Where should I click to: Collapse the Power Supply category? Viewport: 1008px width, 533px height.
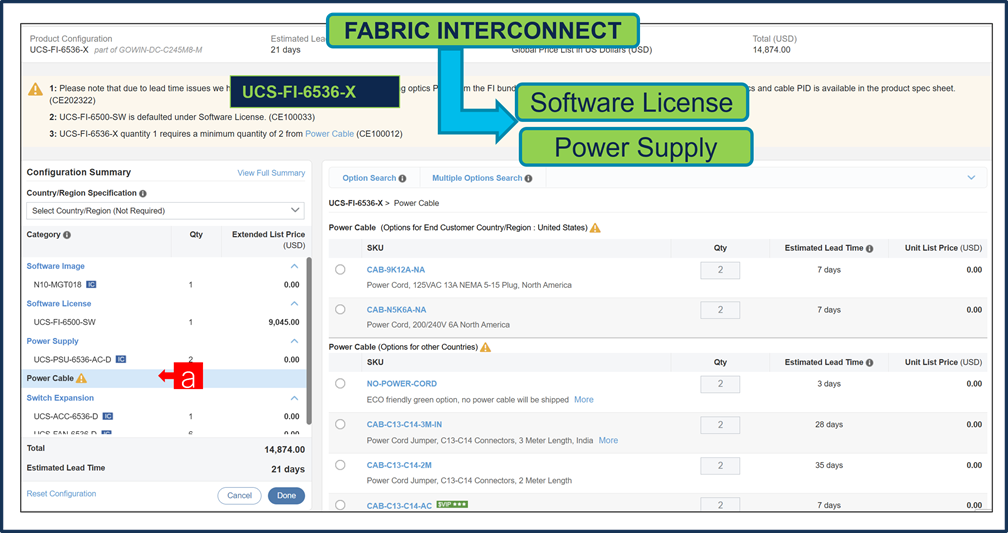294,341
